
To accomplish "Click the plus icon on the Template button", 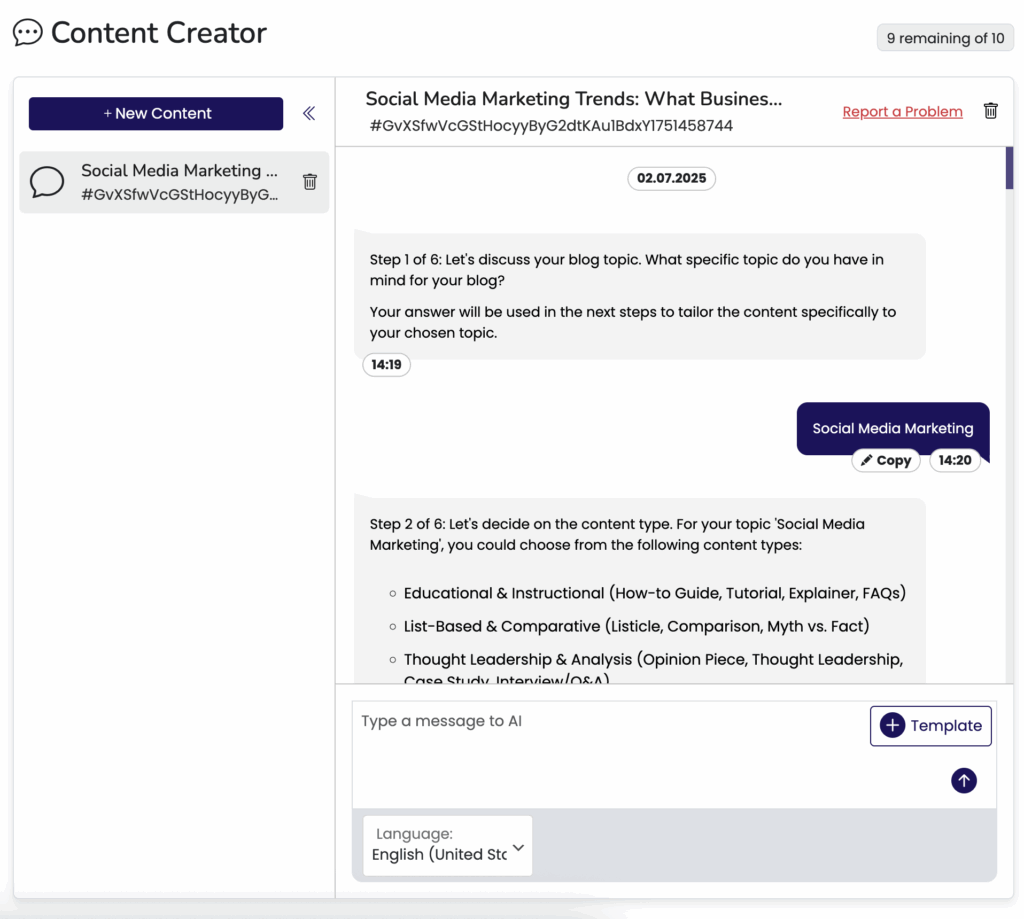I will coord(892,725).
